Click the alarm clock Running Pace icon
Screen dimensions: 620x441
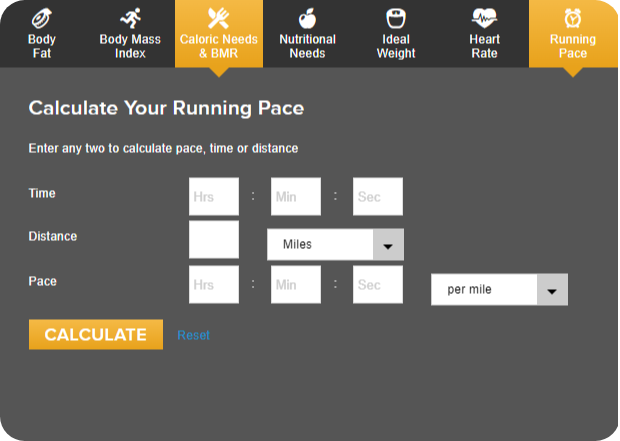pos(573,18)
